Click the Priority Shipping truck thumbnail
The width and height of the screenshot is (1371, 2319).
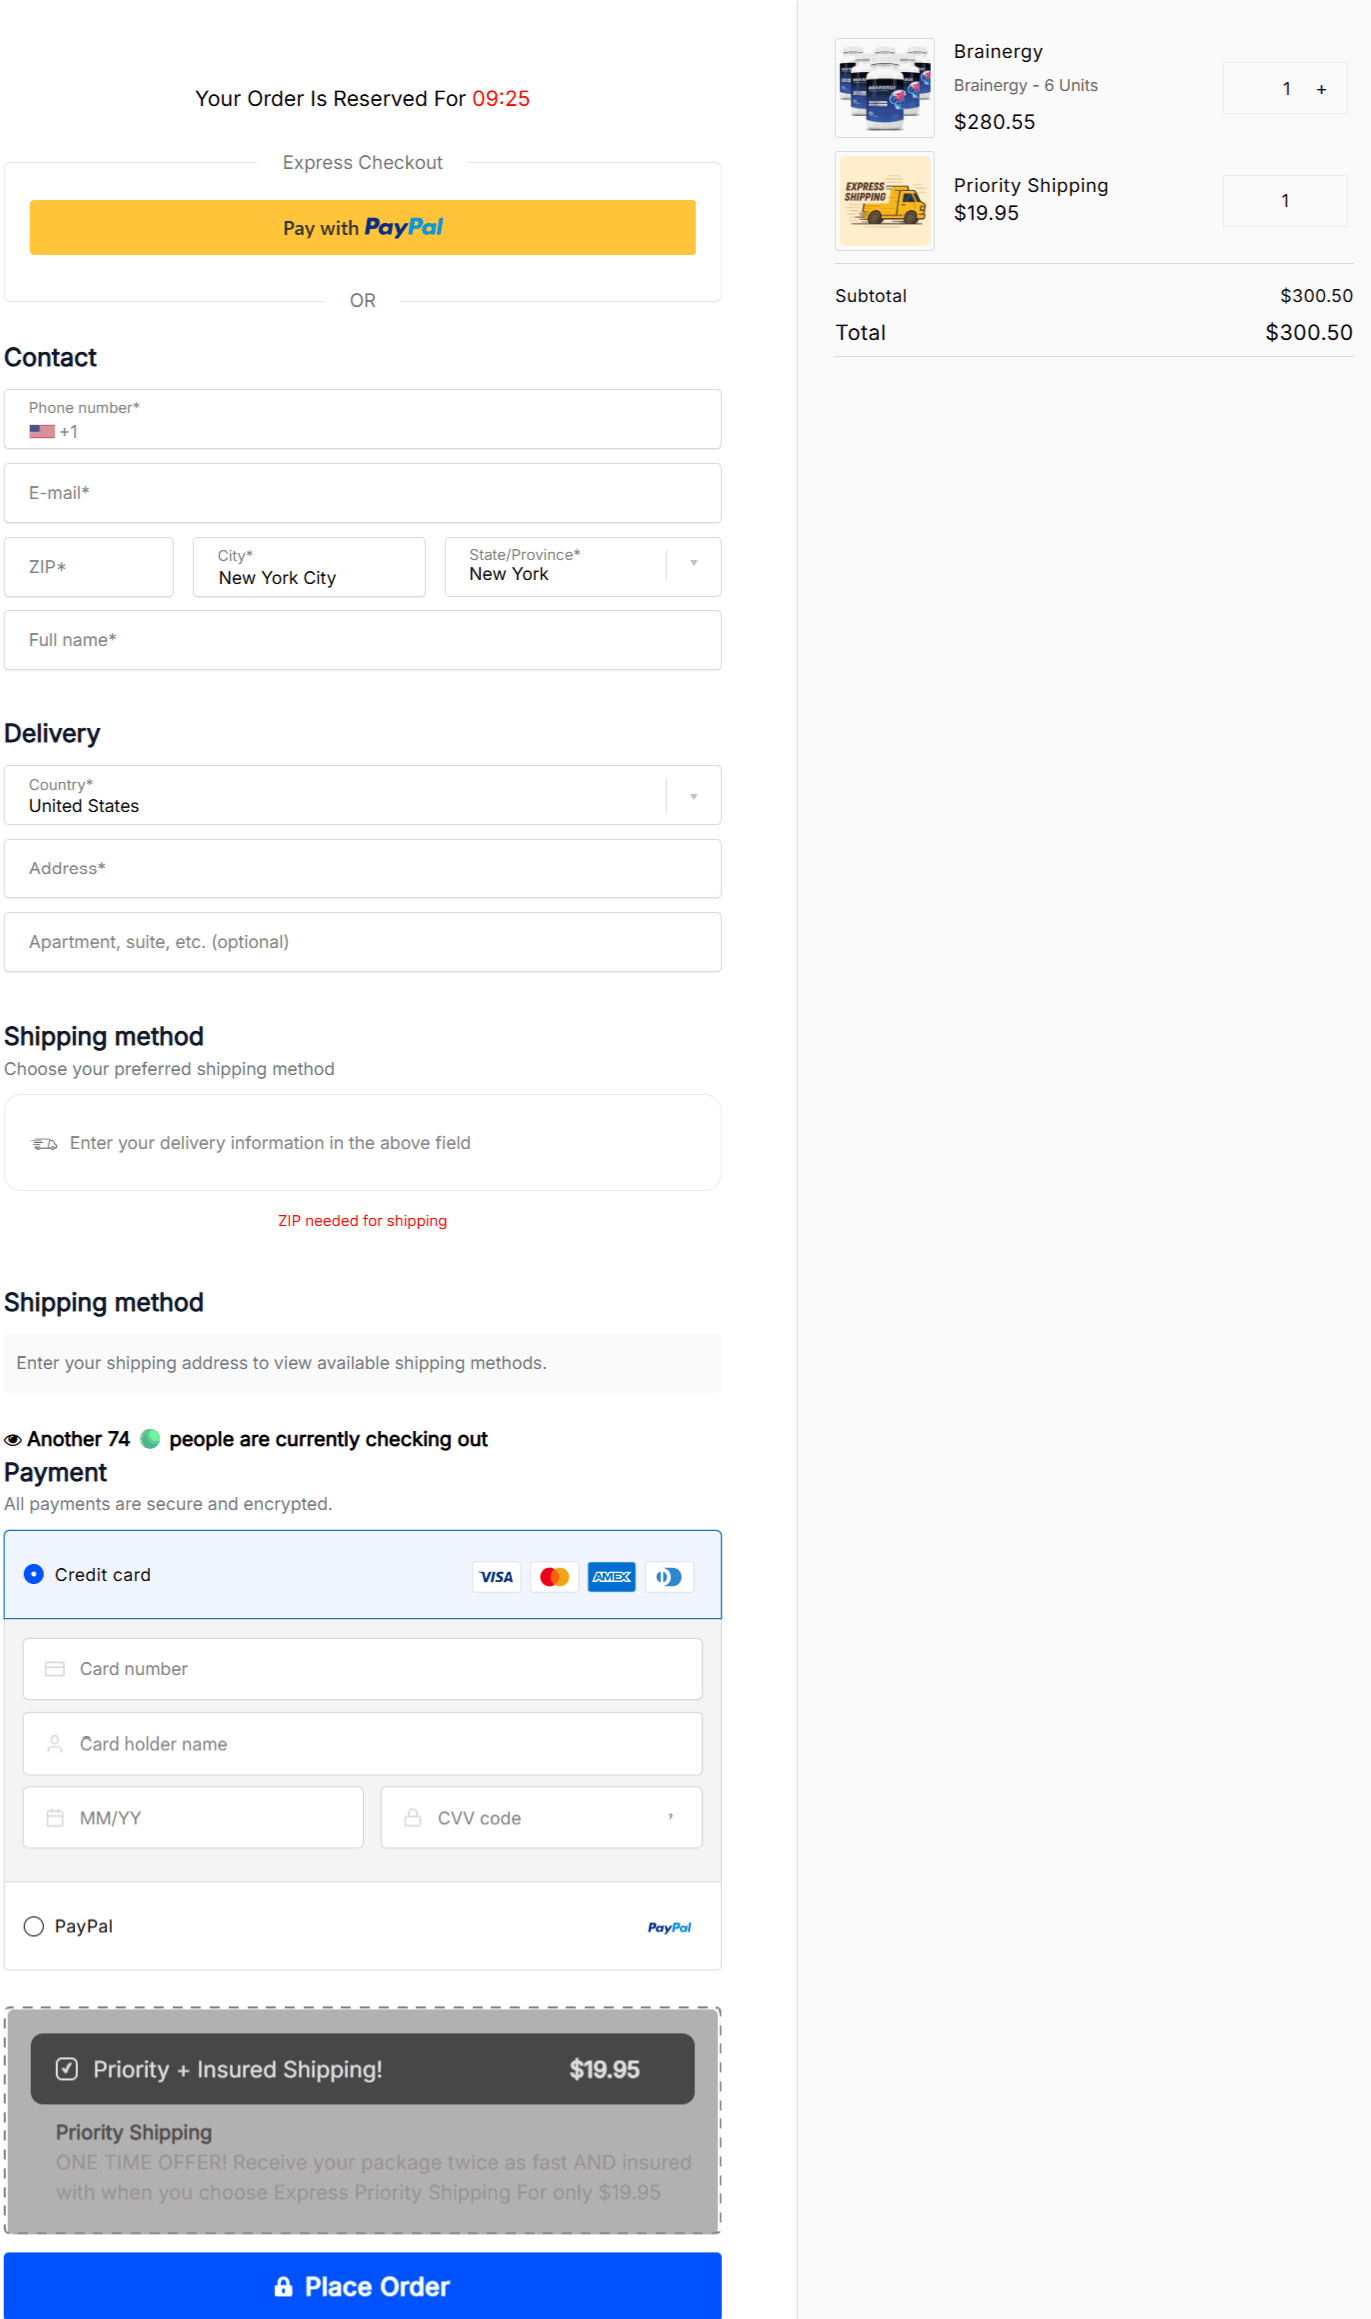[884, 201]
